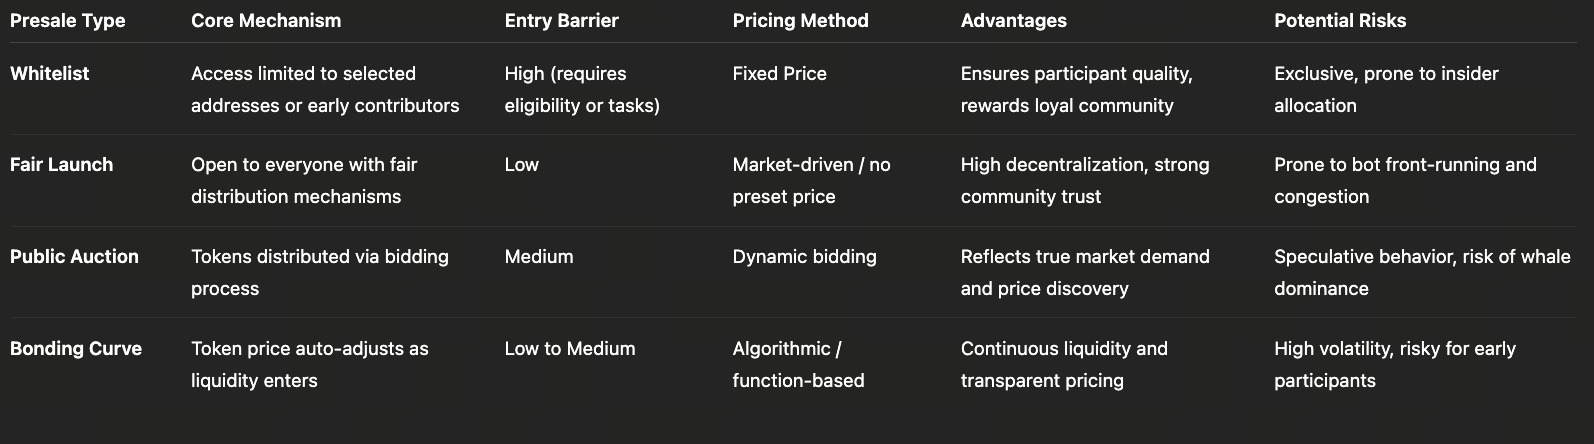This screenshot has height=444, width=1594.
Task: Click the Tokens distributed via bidding process cell
Action: [x=320, y=272]
